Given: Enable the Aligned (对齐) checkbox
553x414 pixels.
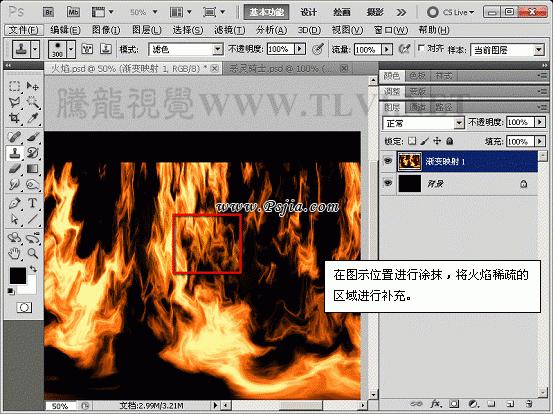Looking at the screenshot, I should [x=421, y=48].
